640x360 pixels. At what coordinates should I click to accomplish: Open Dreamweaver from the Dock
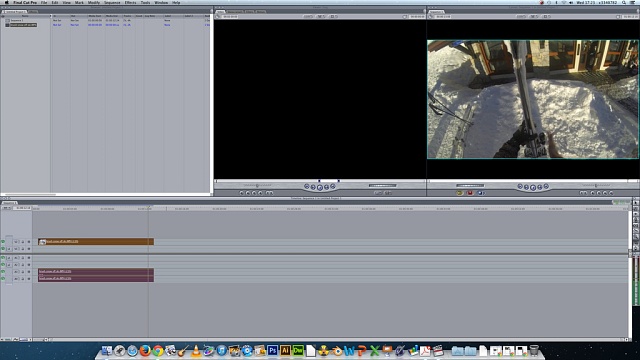point(298,350)
